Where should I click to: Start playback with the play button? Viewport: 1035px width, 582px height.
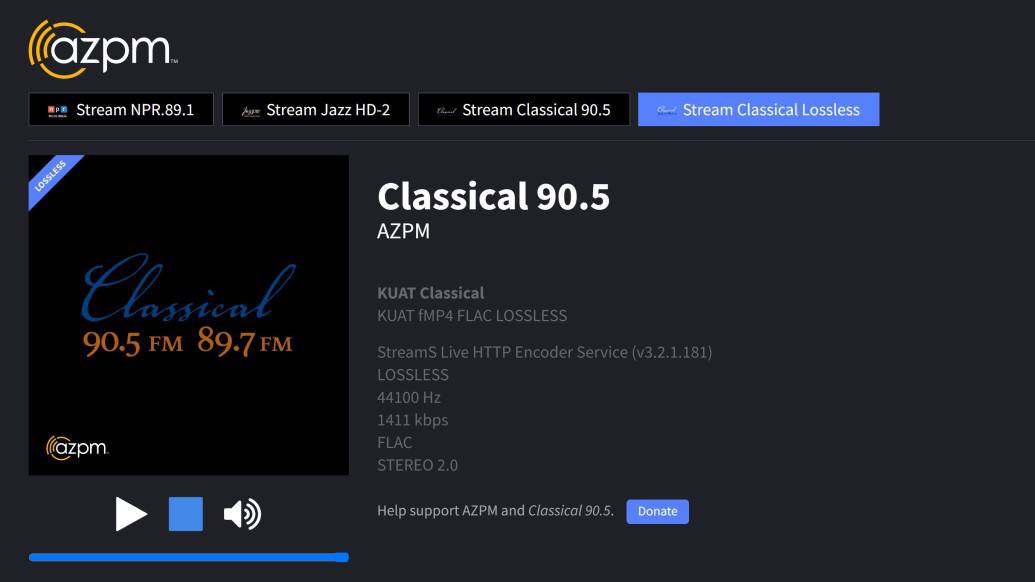(x=131, y=514)
